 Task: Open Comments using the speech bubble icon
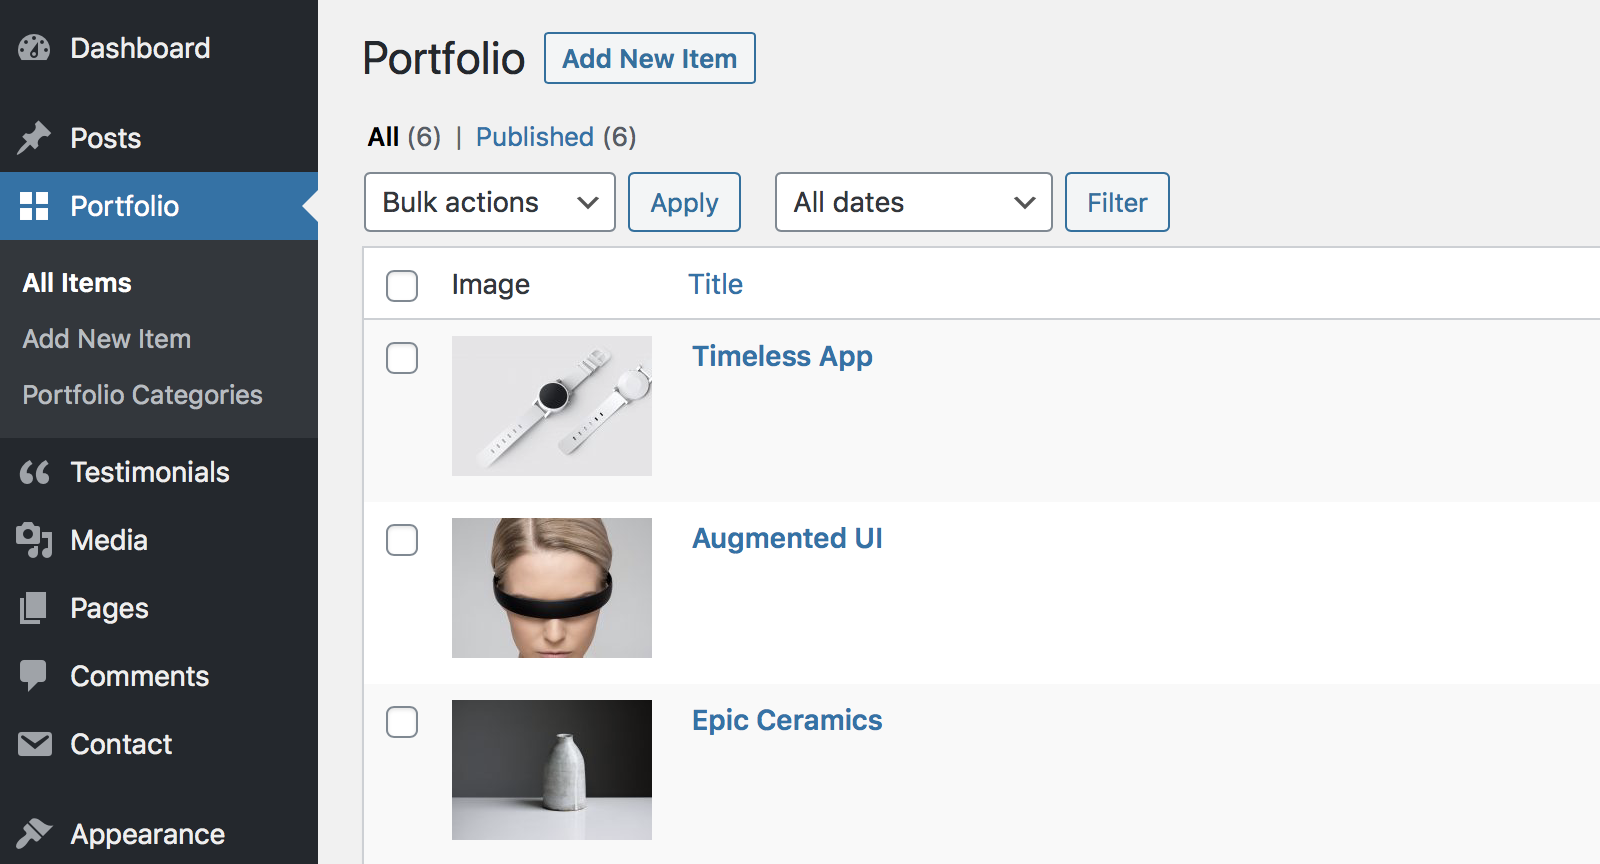coord(34,676)
